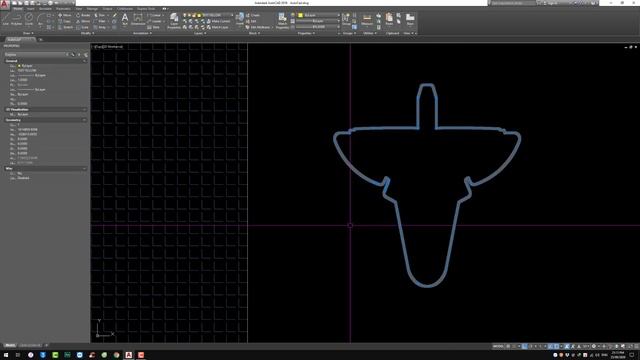640x360 pixels.
Task: Click MODEL space button in status bar
Action: tap(498, 346)
